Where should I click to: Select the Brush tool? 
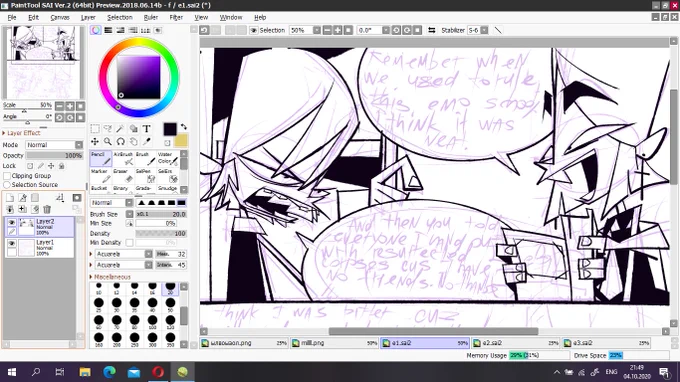point(145,159)
